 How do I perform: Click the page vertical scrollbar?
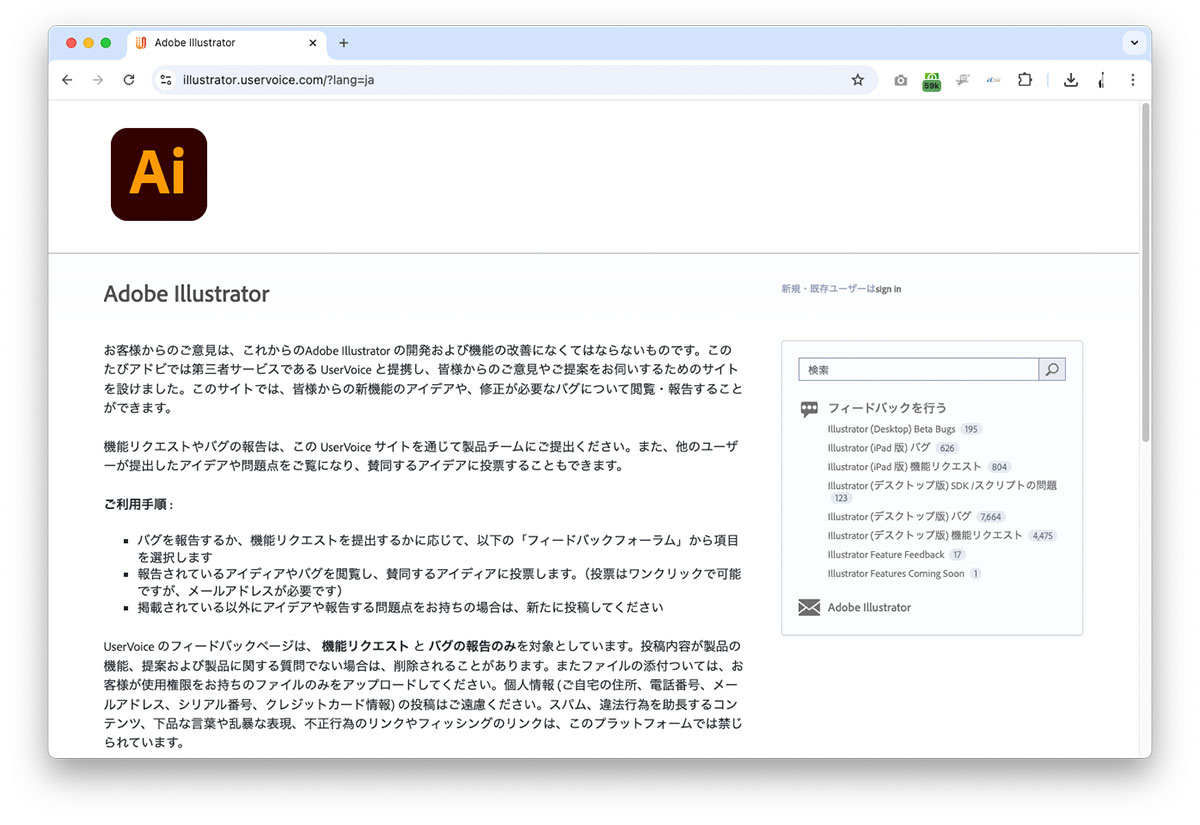pos(1145,270)
